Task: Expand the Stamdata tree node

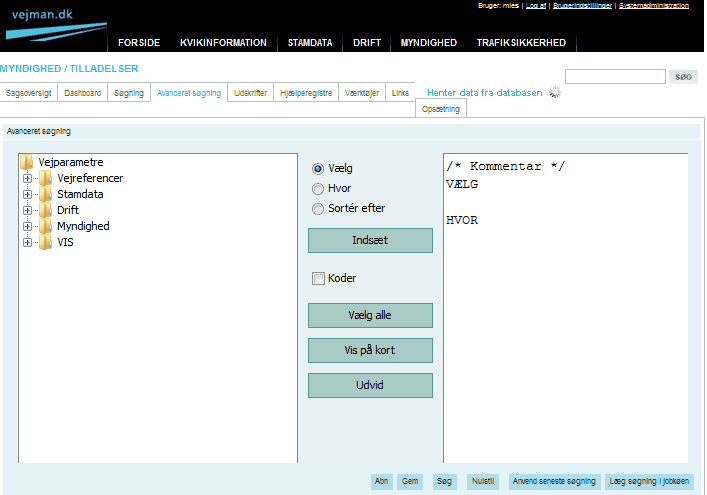Action: pos(27,194)
